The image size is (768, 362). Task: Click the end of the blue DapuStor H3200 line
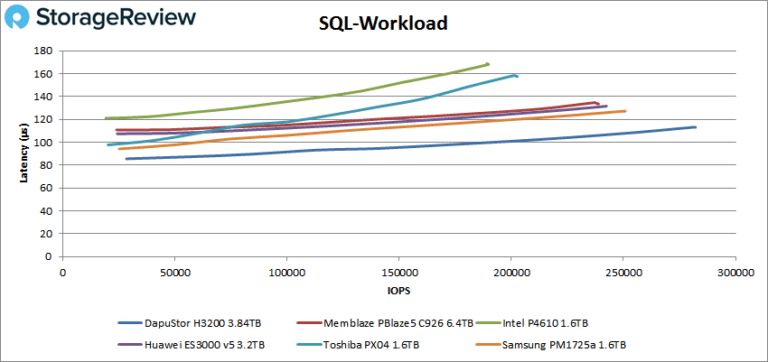[695, 127]
